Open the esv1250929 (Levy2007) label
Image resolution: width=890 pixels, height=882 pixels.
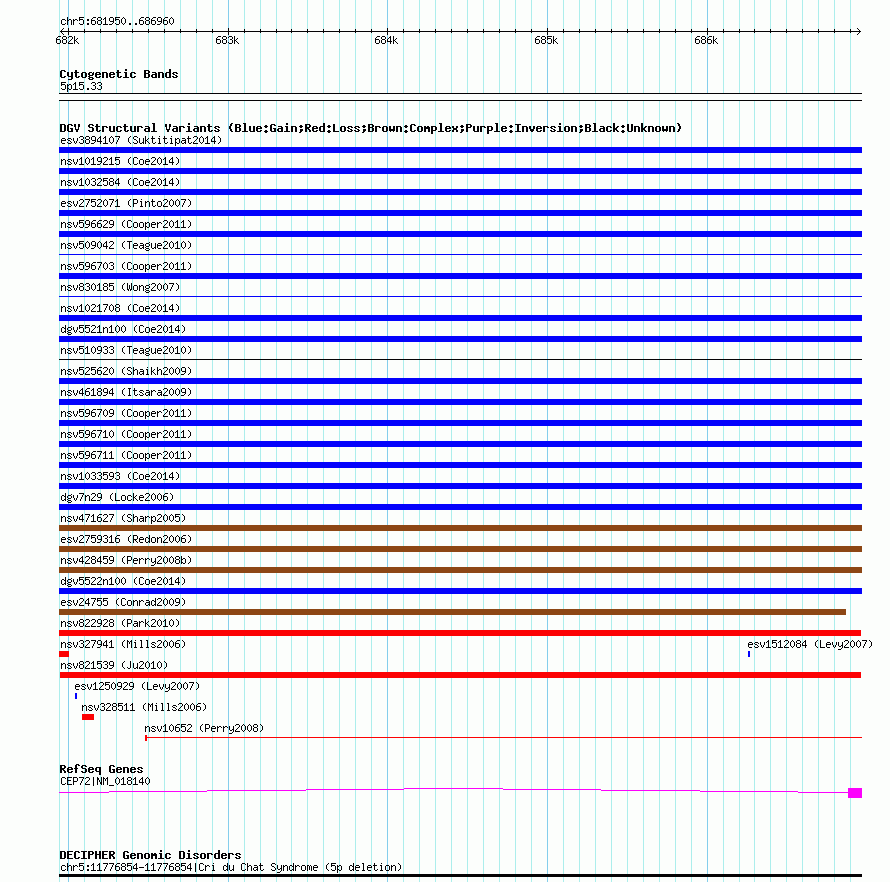pyautogui.click(x=137, y=686)
